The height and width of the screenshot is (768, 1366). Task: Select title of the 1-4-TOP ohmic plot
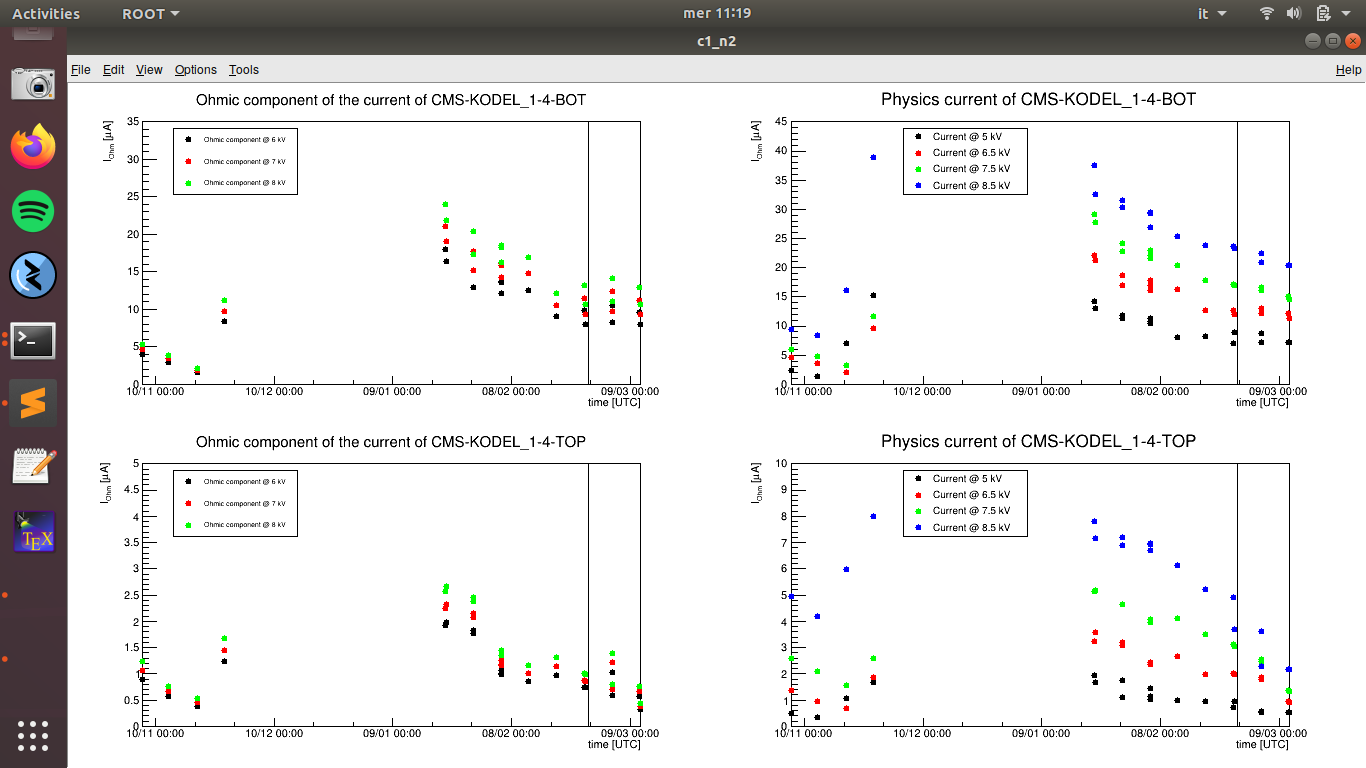pyautogui.click(x=391, y=441)
